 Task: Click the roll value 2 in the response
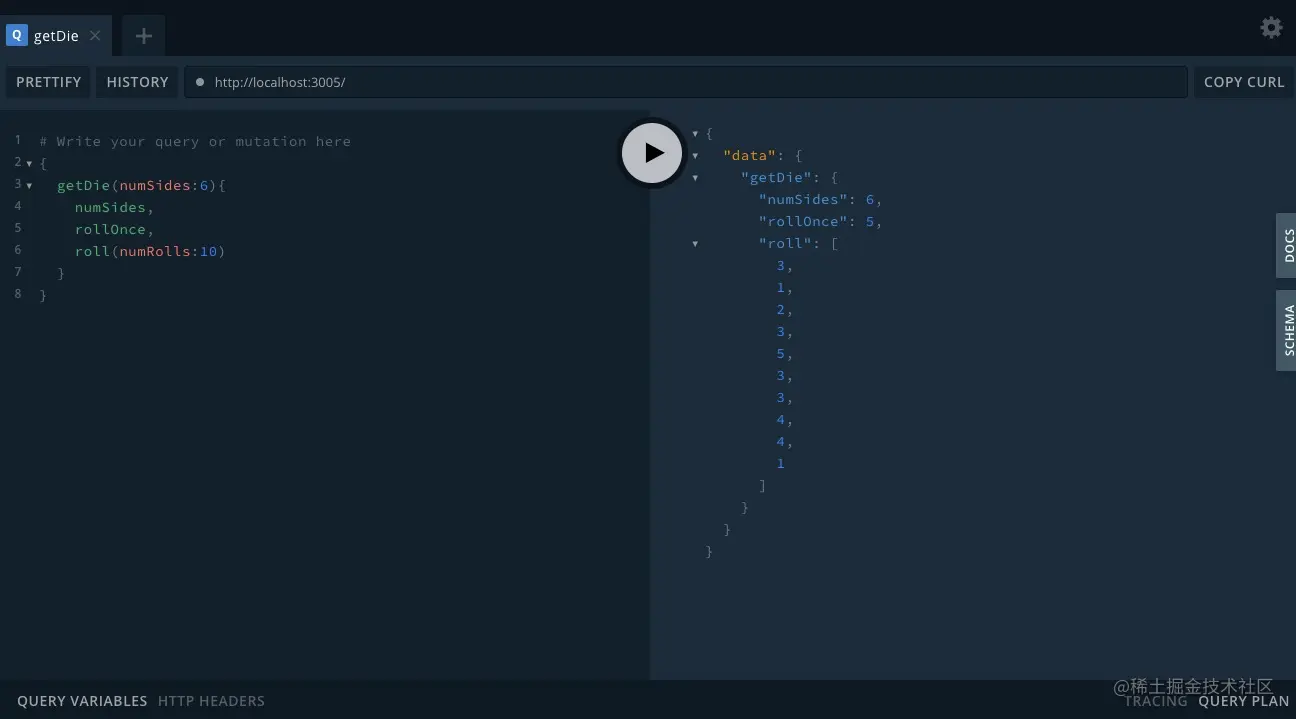[x=781, y=309]
